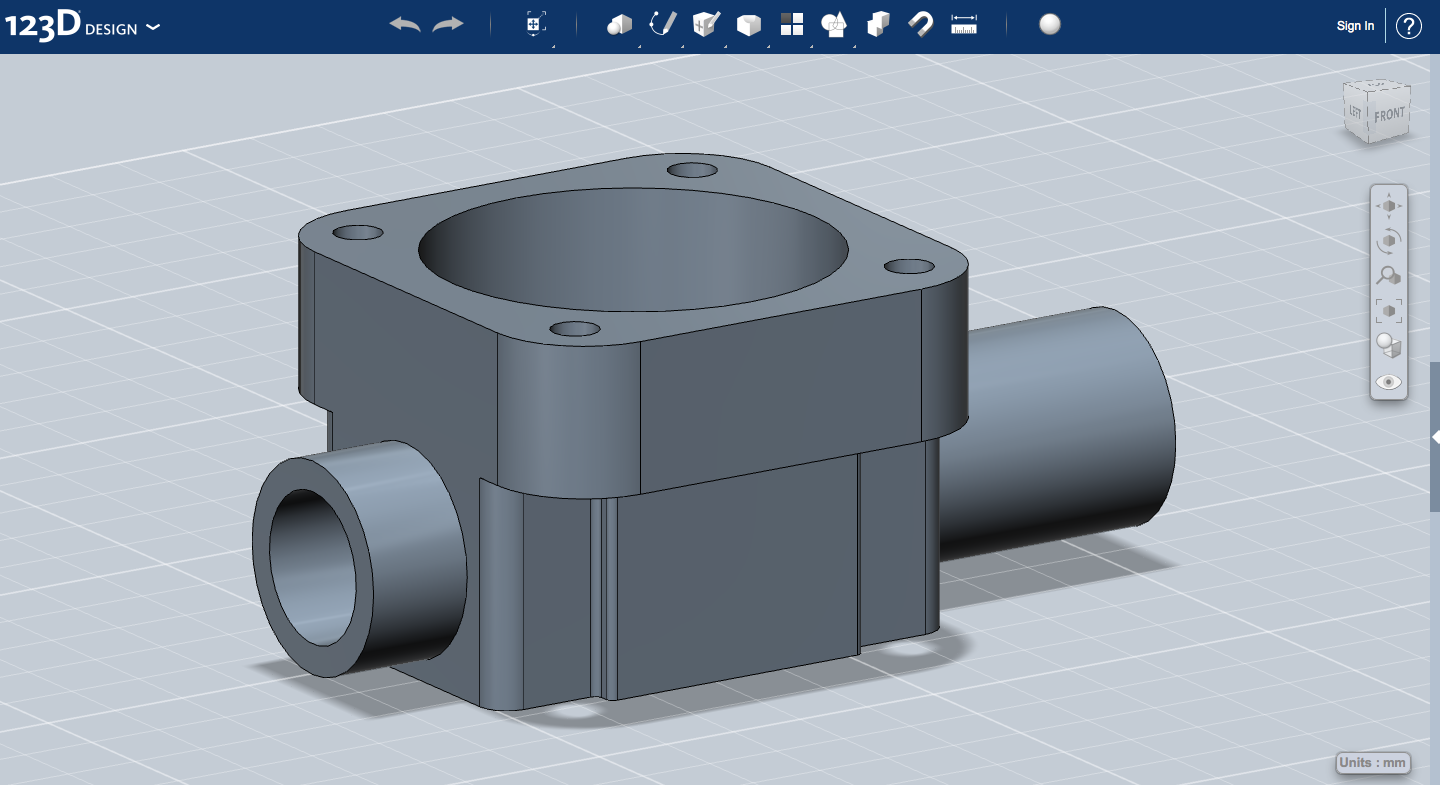This screenshot has width=1440, height=785.
Task: Select the Measure ruler tool
Action: click(x=964, y=25)
